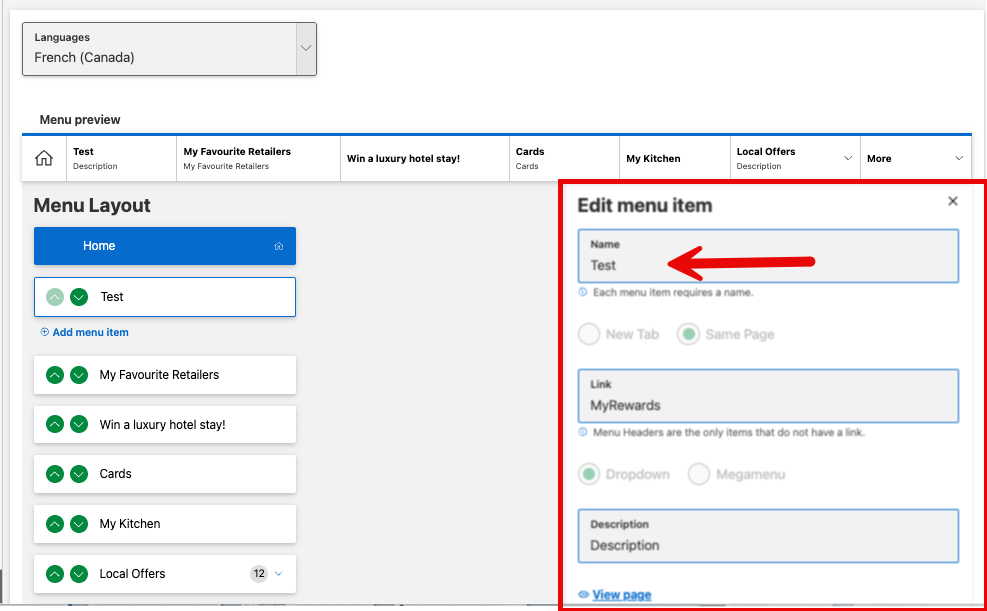This screenshot has width=987, height=611.
Task: Move My Favourite Retailers up
Action: [x=55, y=375]
